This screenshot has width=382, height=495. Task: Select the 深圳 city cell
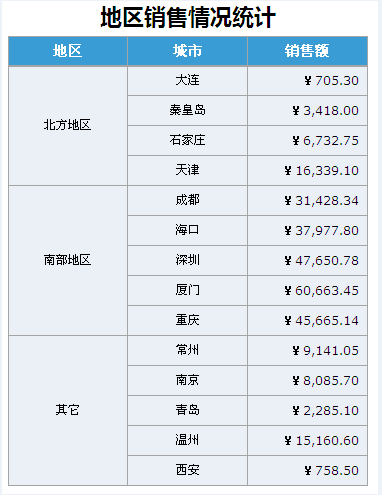pos(187,261)
